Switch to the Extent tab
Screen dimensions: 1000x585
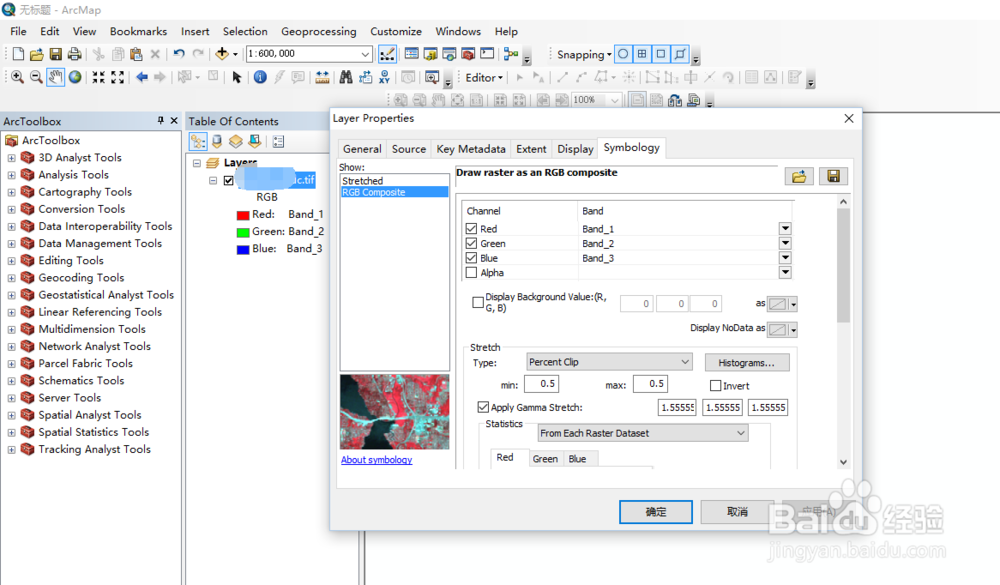[x=531, y=149]
